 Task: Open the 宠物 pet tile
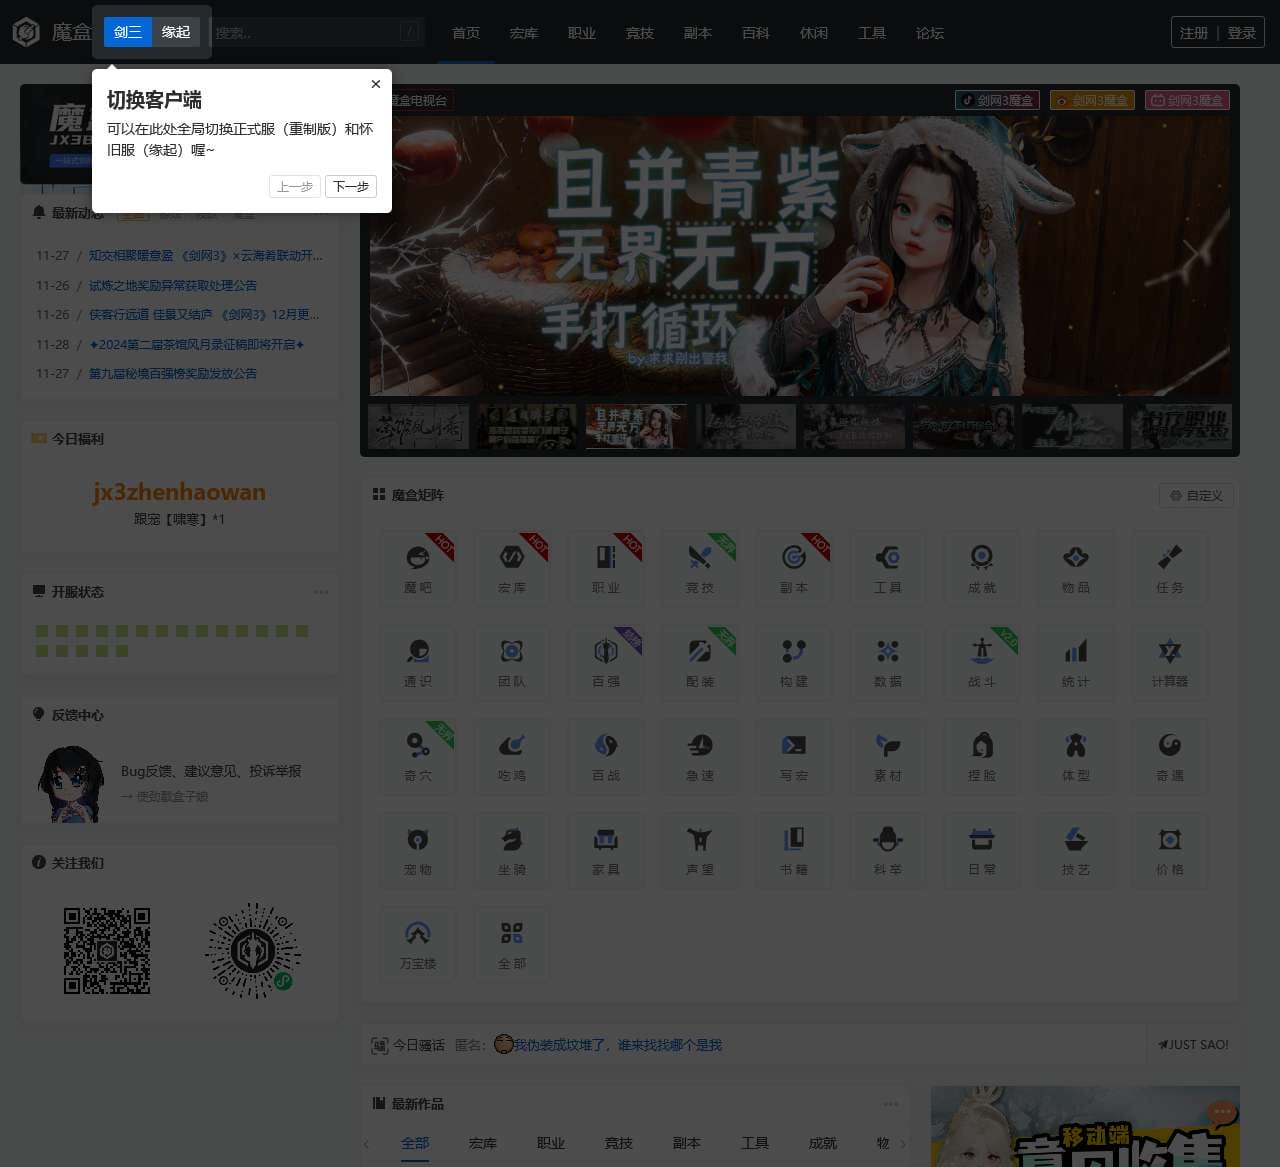tap(418, 849)
